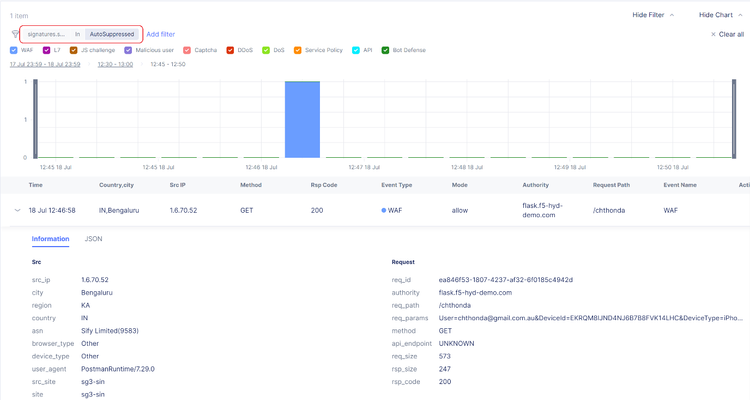Select the Information tab
The image size is (750, 400).
pos(50,239)
